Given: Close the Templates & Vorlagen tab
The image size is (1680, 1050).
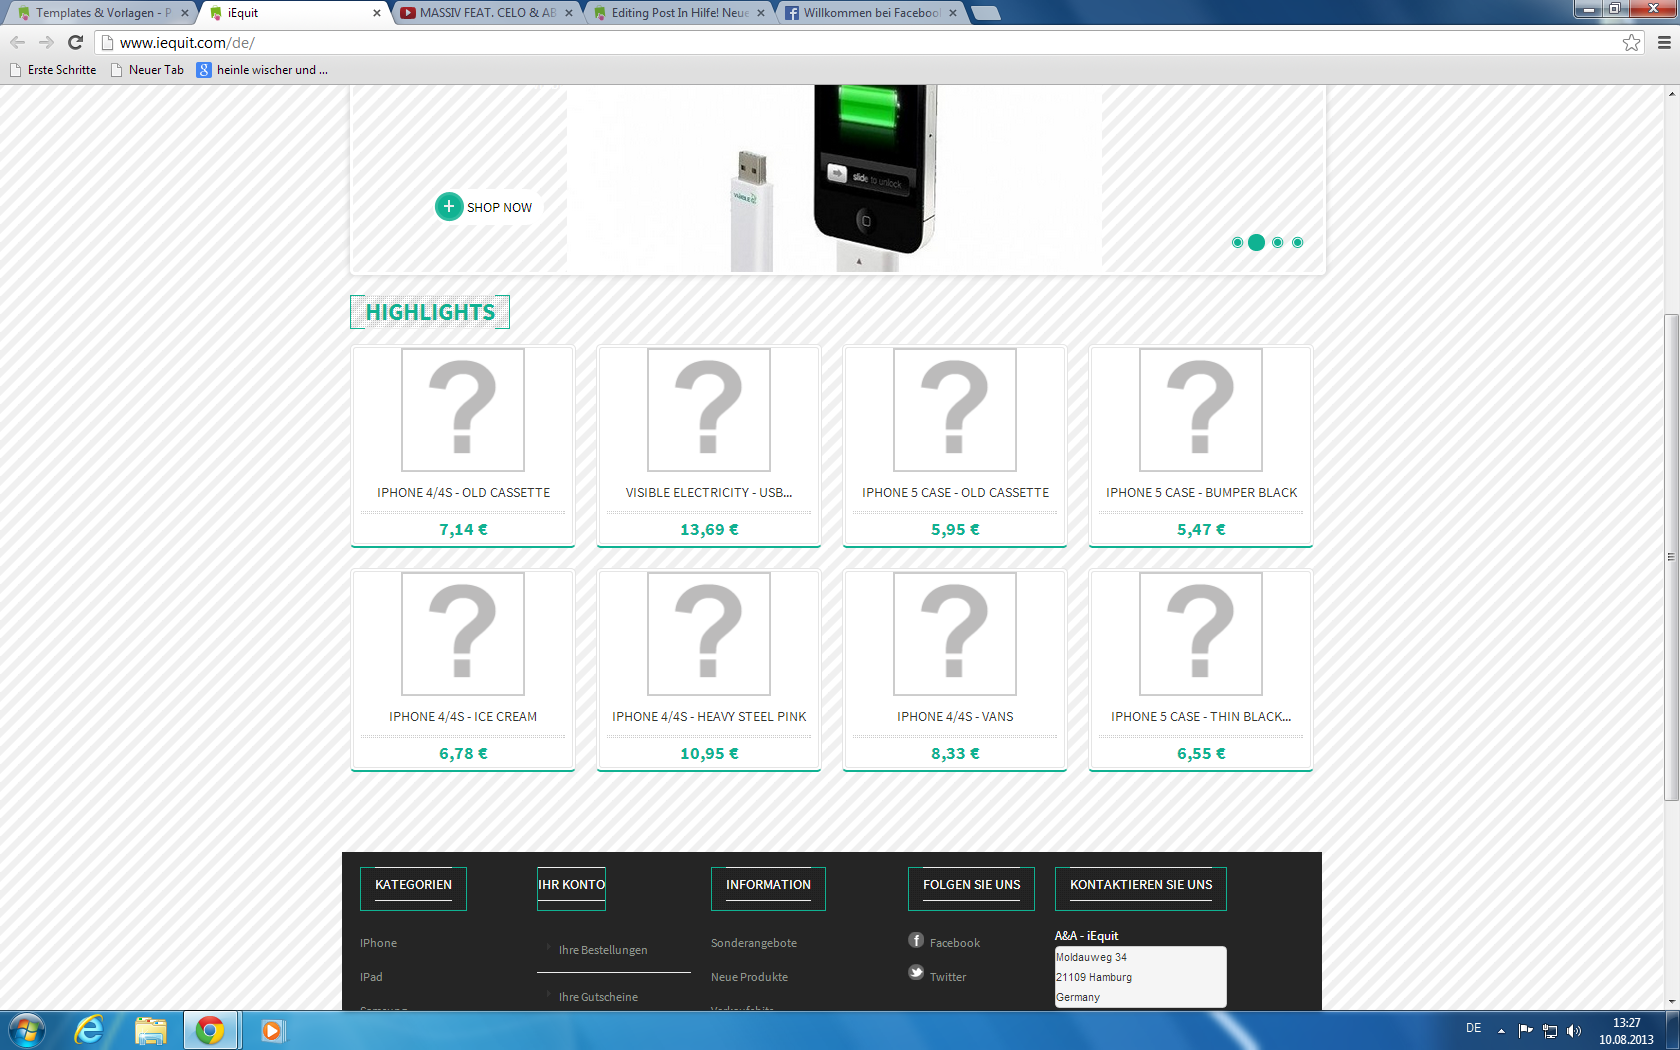Looking at the screenshot, I should [185, 13].
